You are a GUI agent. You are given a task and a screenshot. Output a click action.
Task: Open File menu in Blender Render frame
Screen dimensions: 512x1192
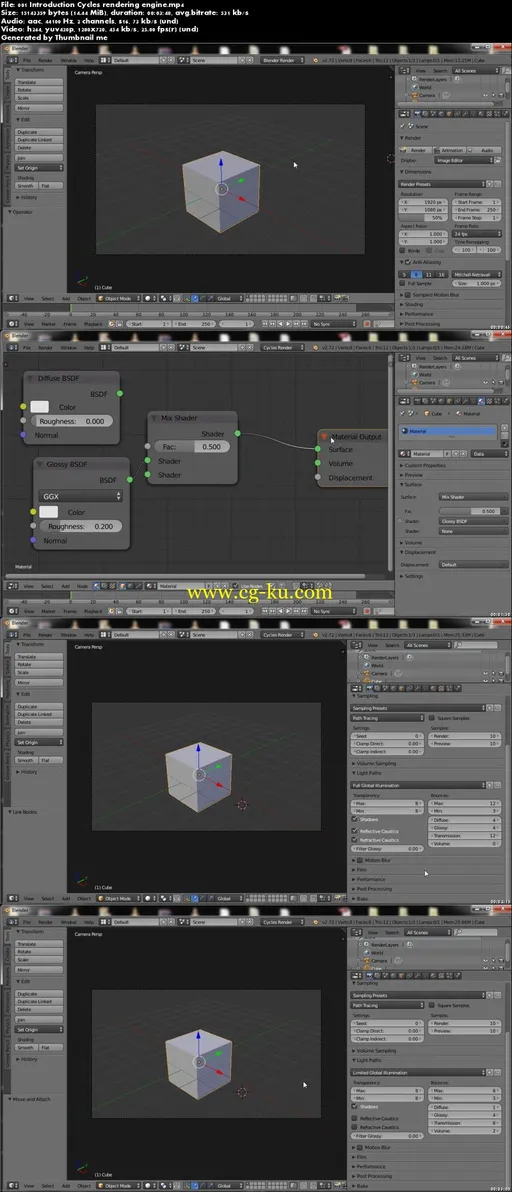click(27, 59)
